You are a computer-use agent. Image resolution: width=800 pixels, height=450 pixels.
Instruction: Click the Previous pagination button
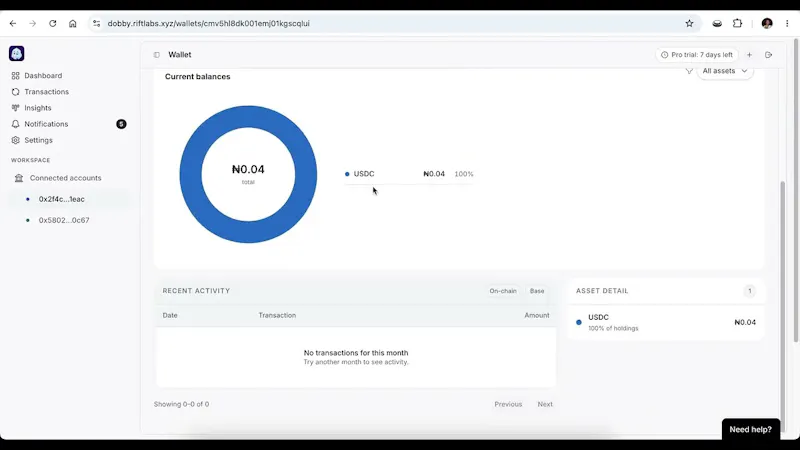coord(508,404)
